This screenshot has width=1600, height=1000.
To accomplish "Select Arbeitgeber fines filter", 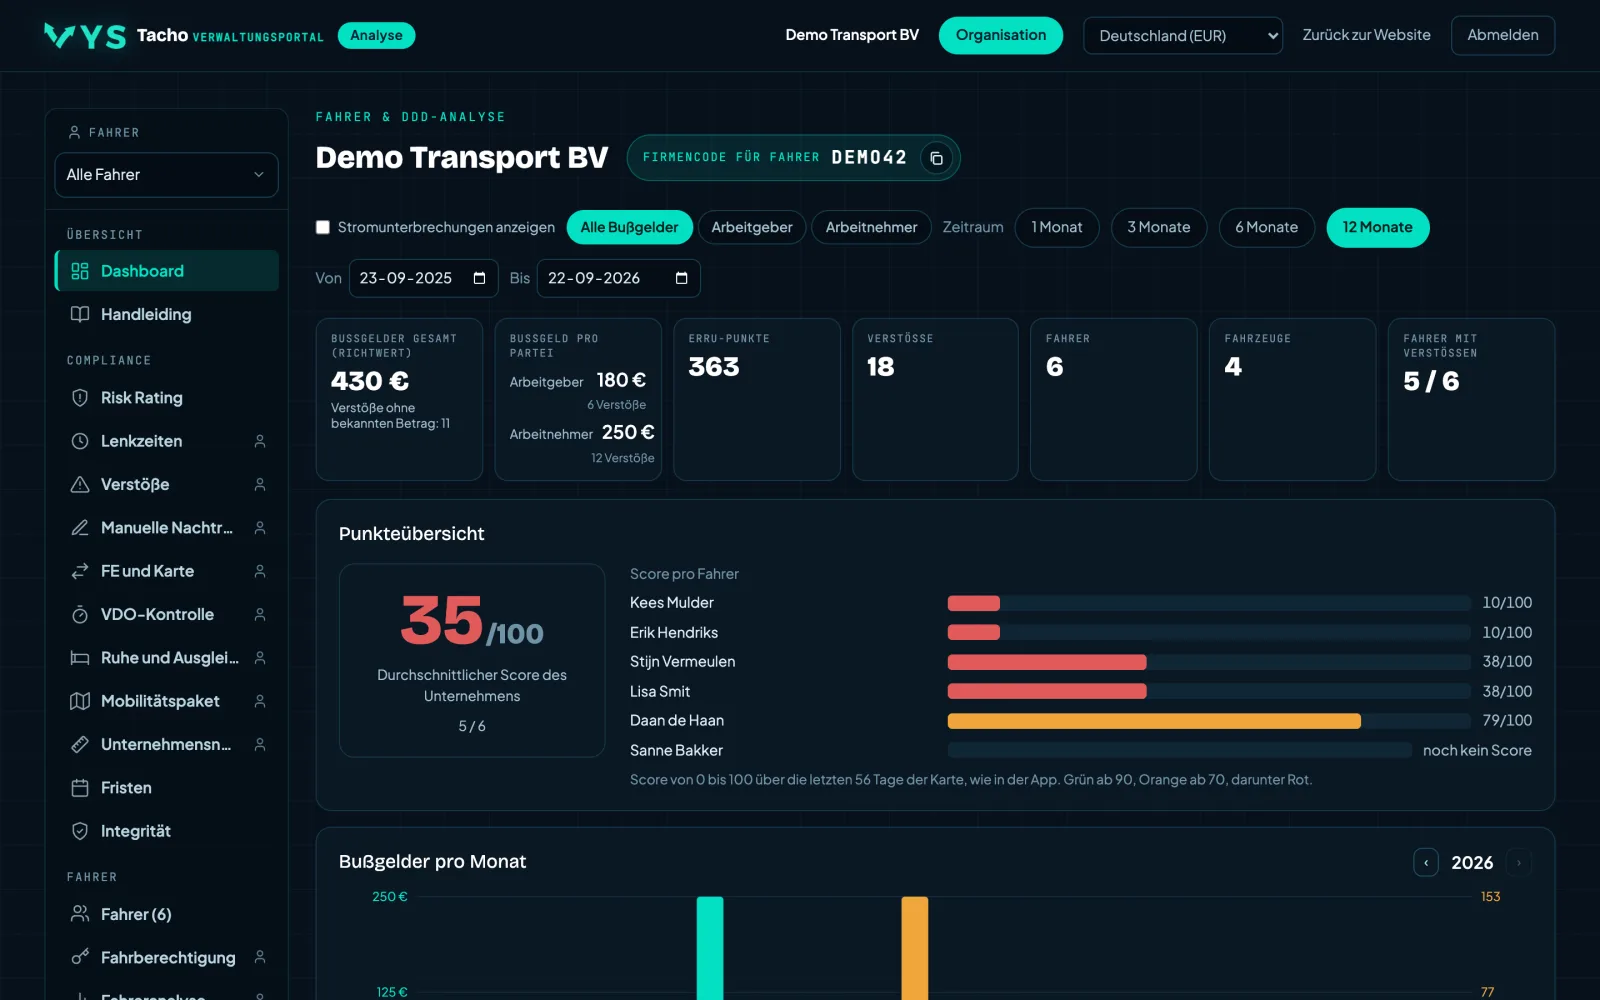I will click(752, 227).
